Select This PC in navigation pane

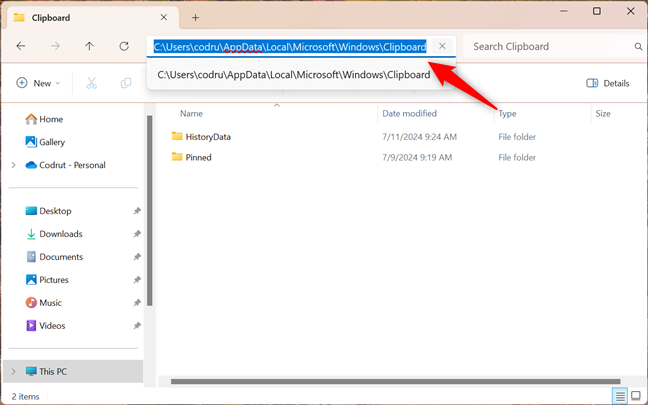(x=73, y=372)
